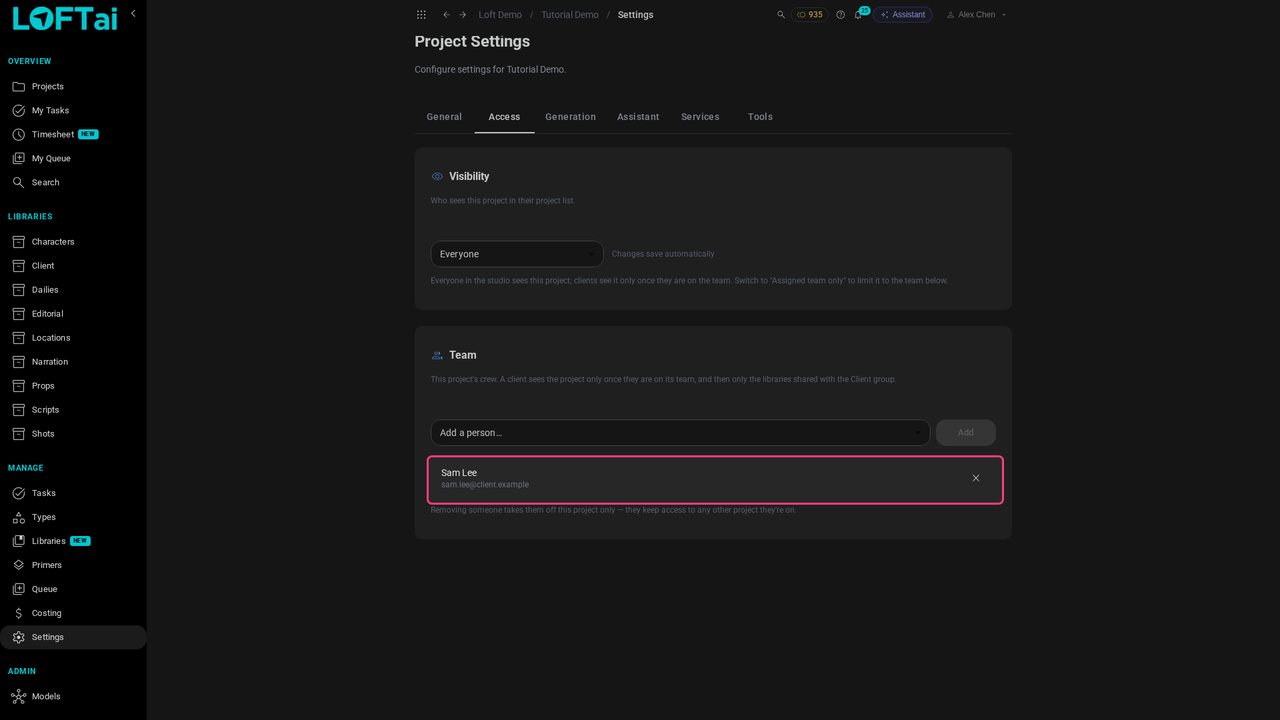Go to the Tutorial Demo breadcrumb
This screenshot has width=1280, height=720.
(570, 15)
